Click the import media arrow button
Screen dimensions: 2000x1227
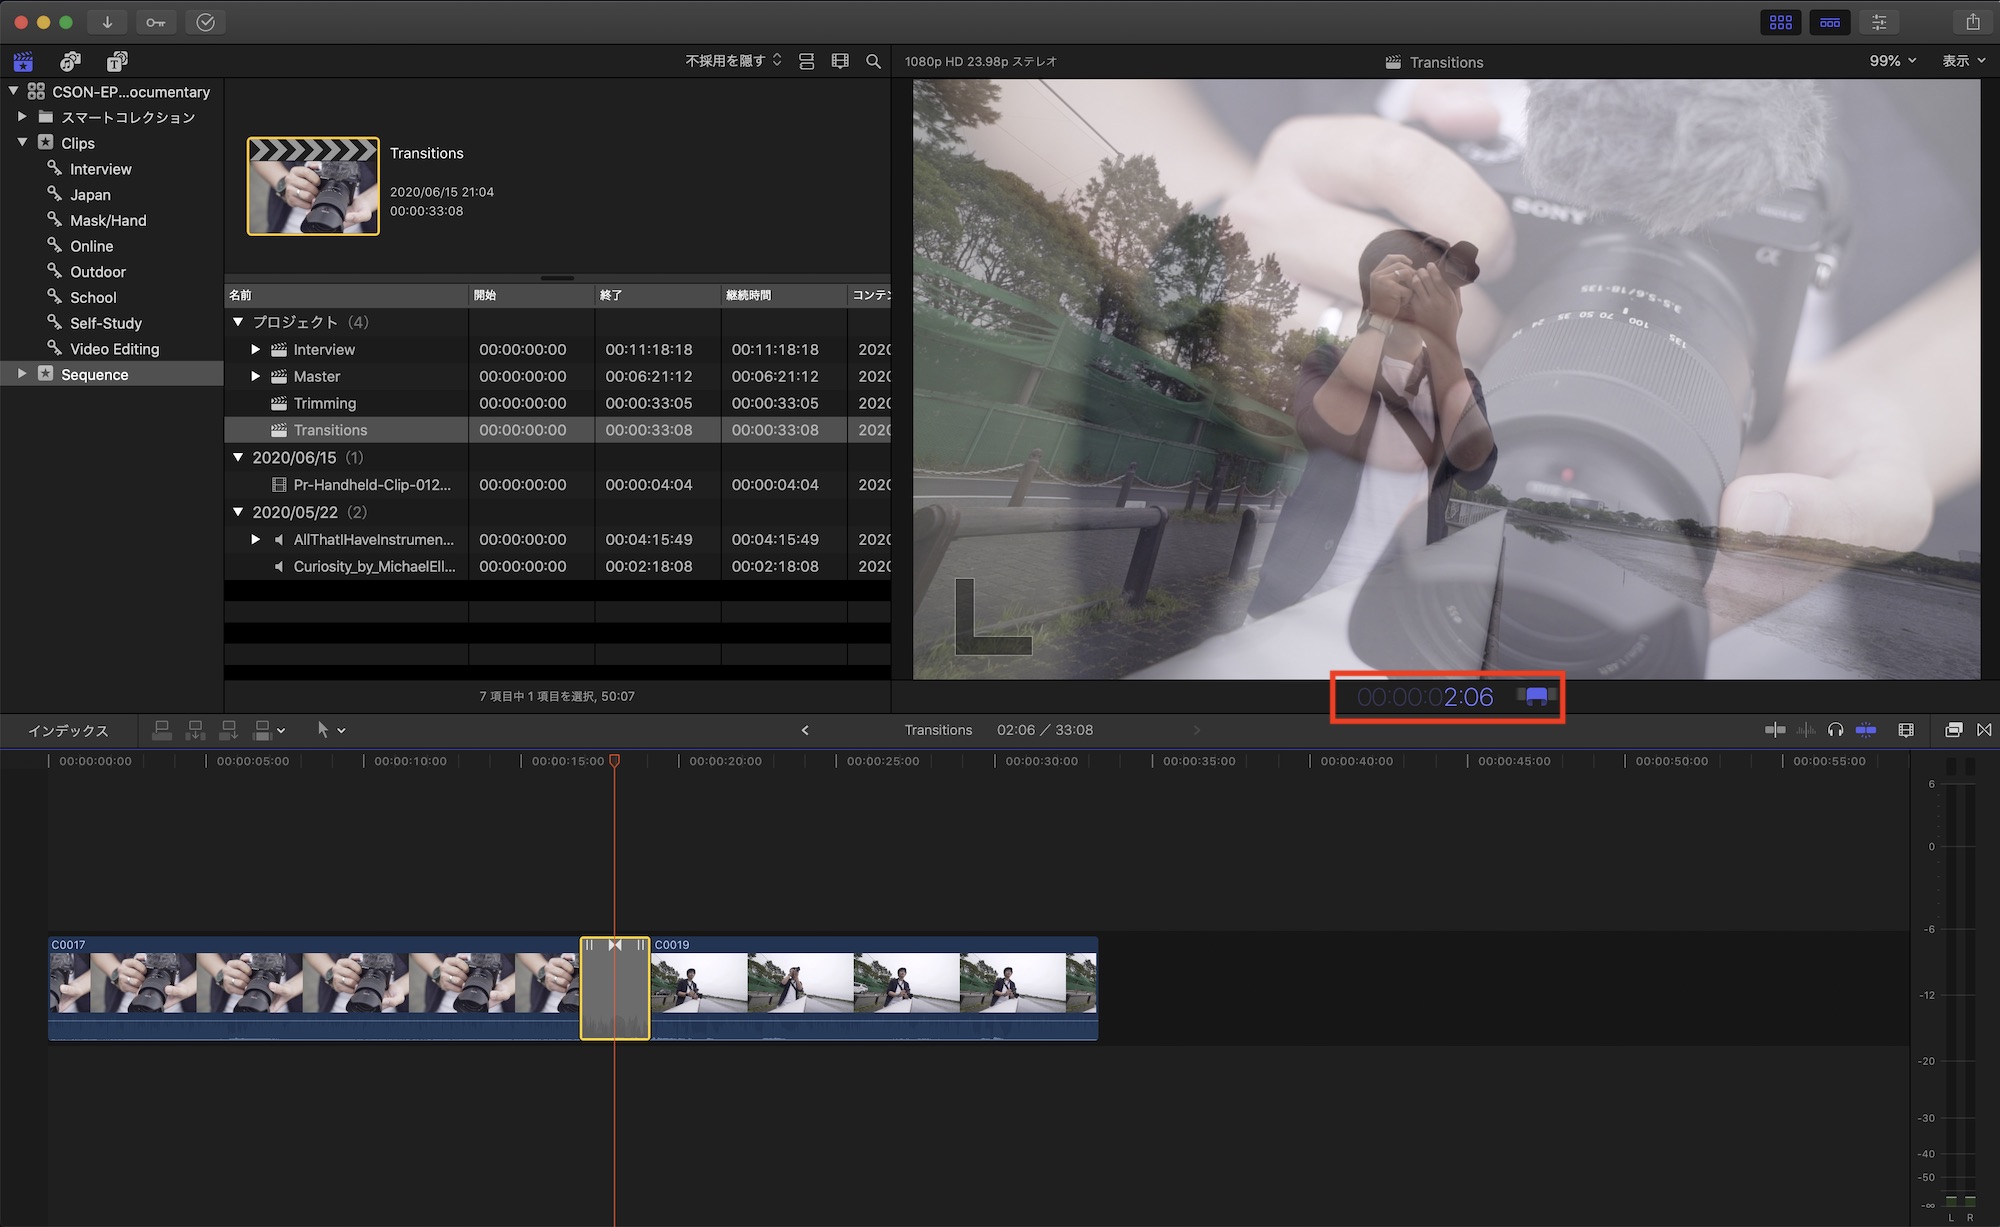[x=107, y=22]
